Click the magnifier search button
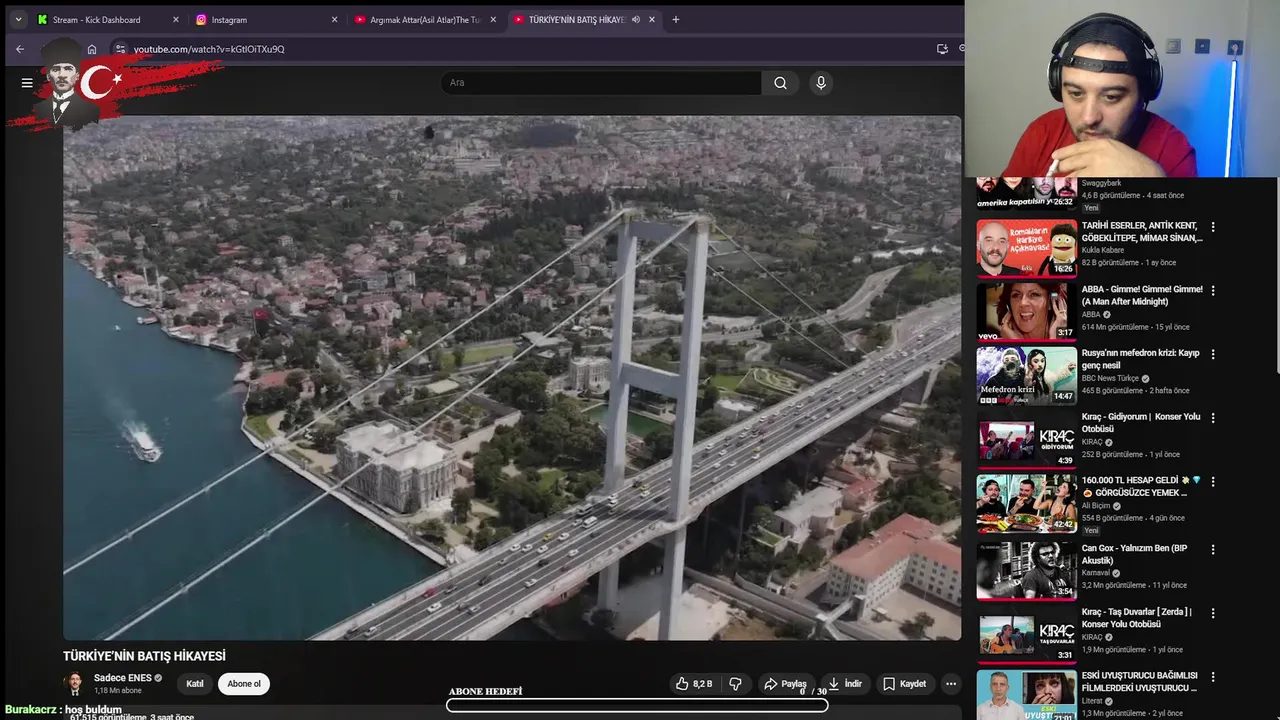The image size is (1280, 720). pos(780,83)
